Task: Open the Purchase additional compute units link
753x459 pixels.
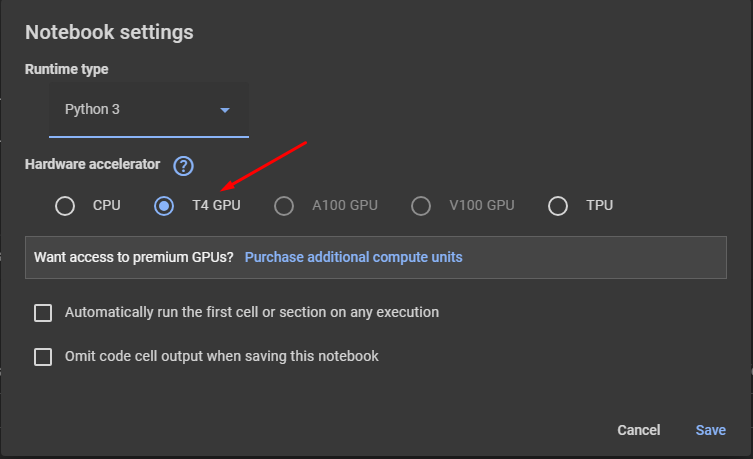Action: (353, 257)
